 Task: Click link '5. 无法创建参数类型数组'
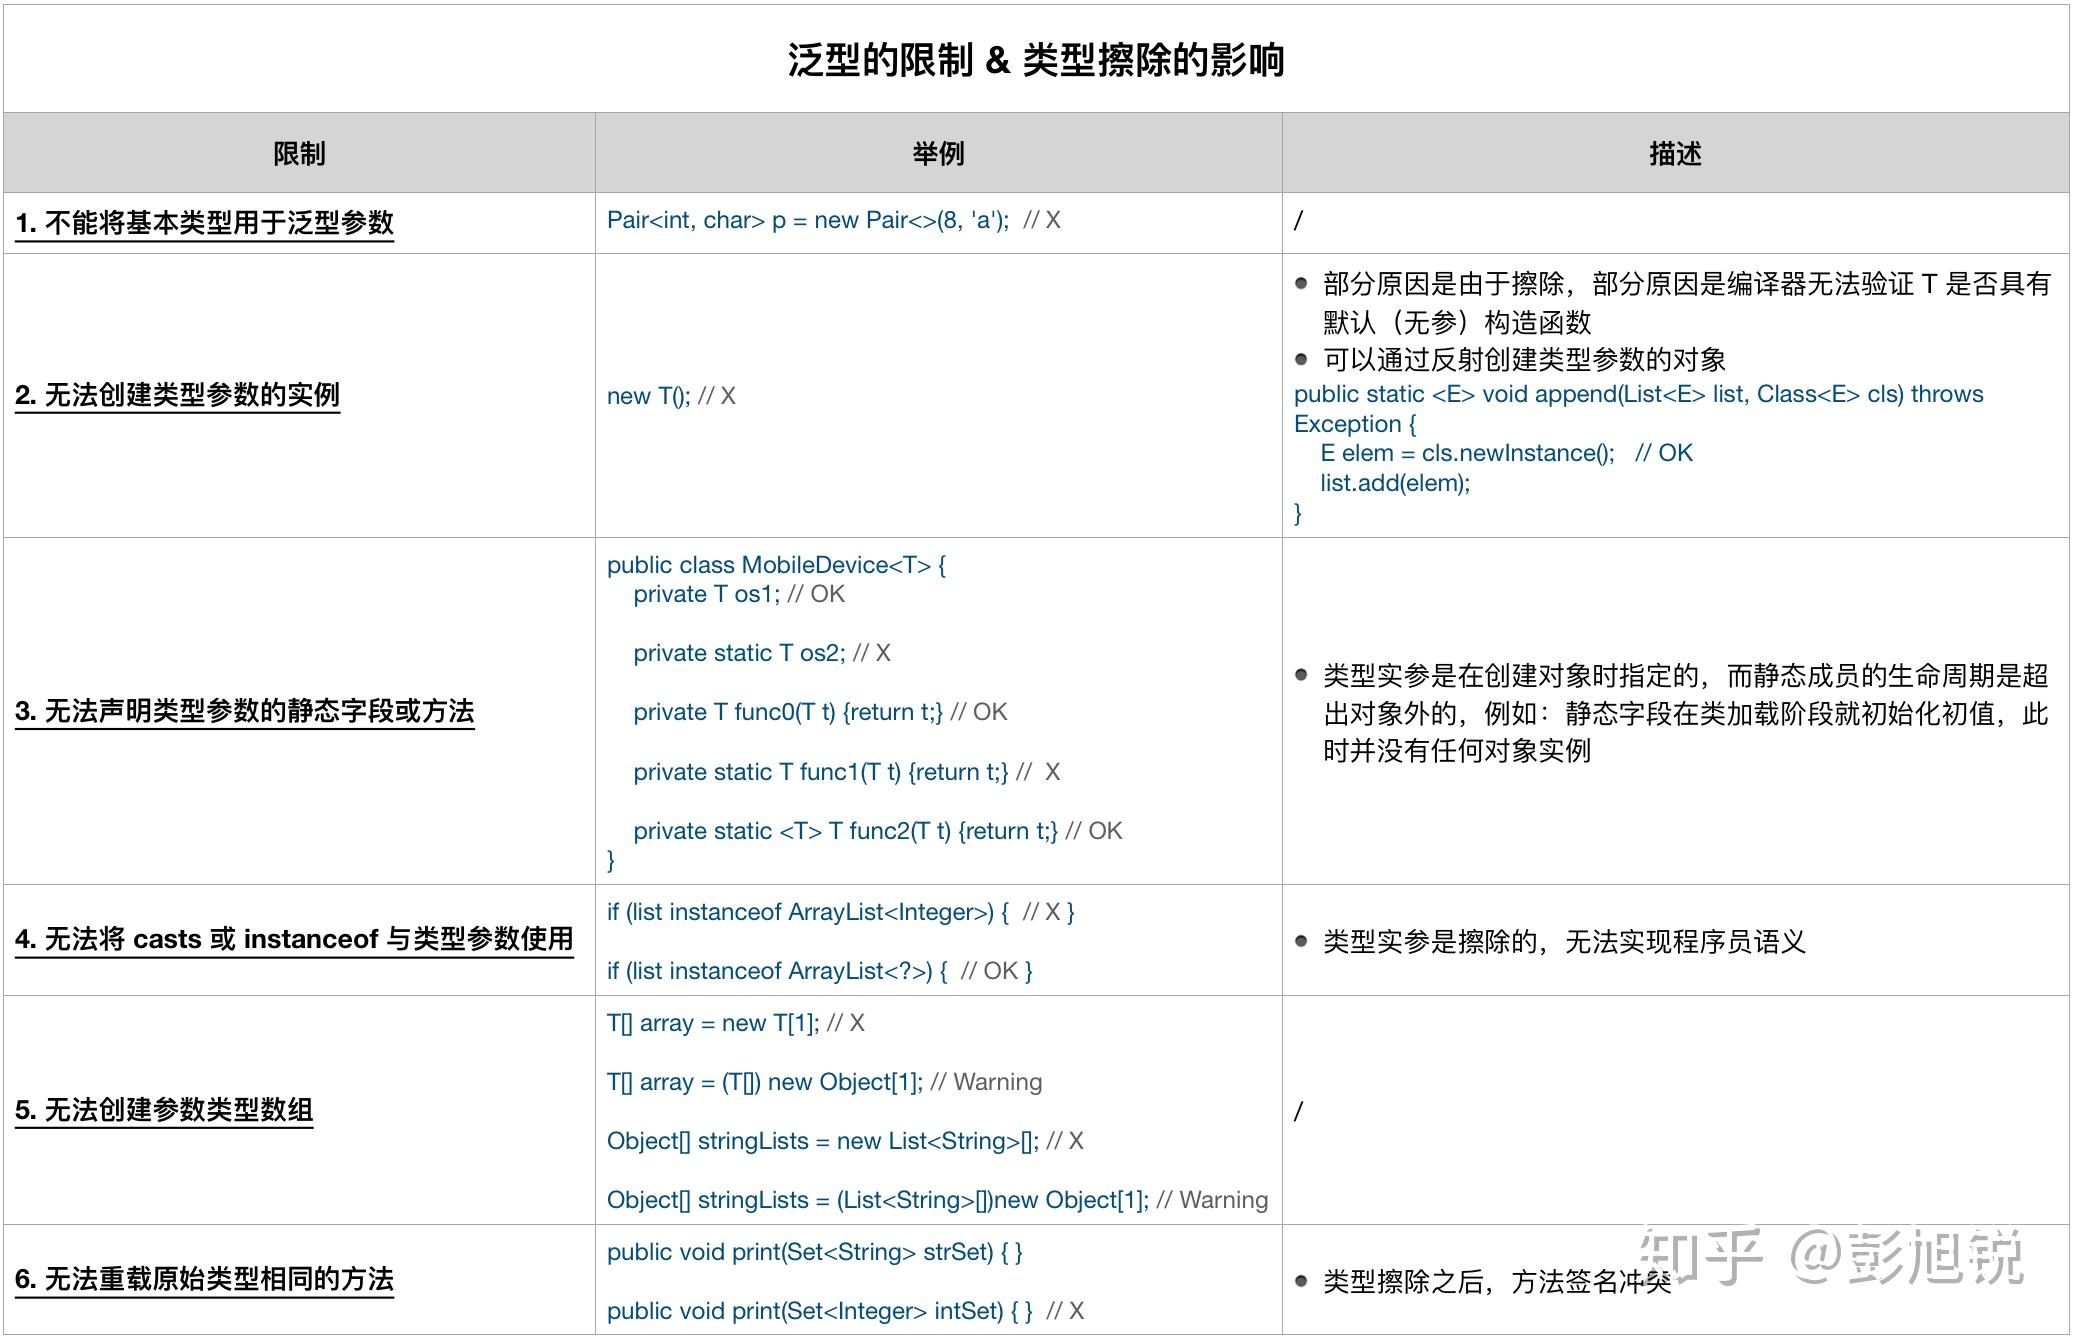164,1110
